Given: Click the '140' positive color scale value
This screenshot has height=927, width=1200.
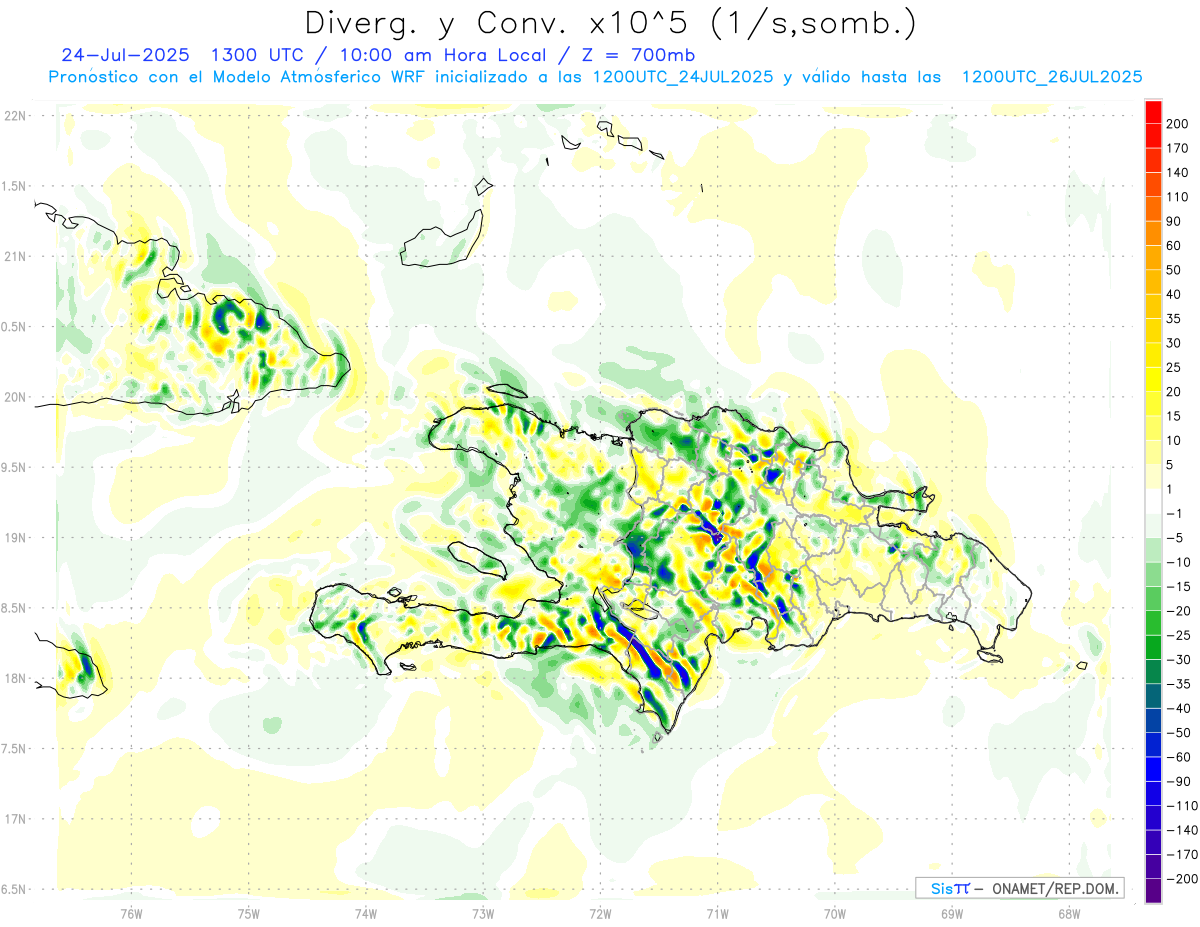Looking at the screenshot, I should pyautogui.click(x=1177, y=173).
